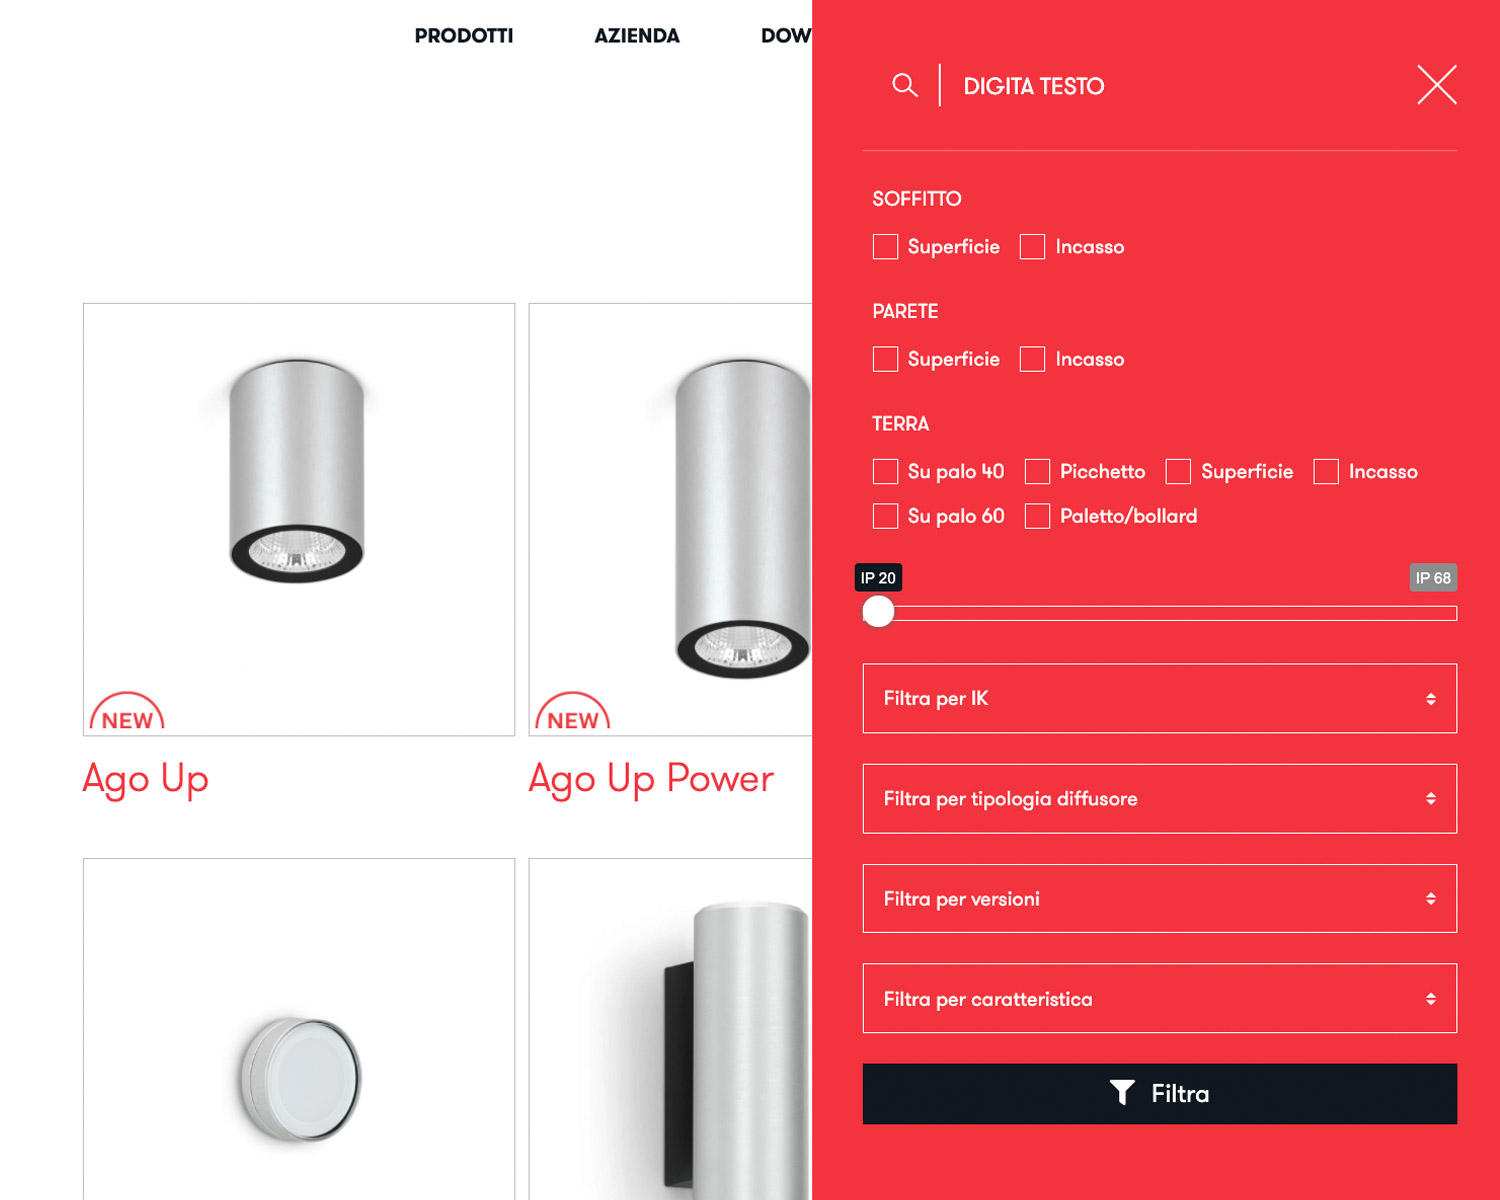Image resolution: width=1500 pixels, height=1200 pixels.
Task: Expand Filtra per tipologia diffusore dropdown
Action: pos(1159,798)
